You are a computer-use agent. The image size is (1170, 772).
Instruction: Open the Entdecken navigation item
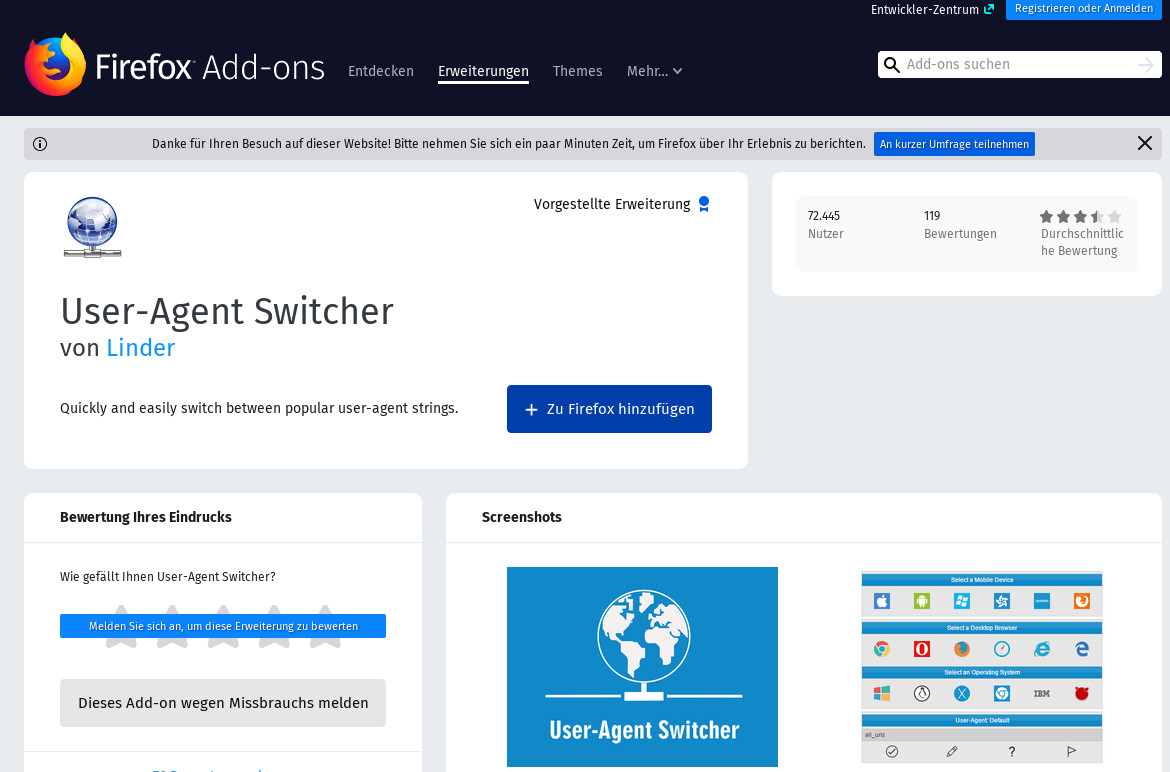[x=381, y=71]
